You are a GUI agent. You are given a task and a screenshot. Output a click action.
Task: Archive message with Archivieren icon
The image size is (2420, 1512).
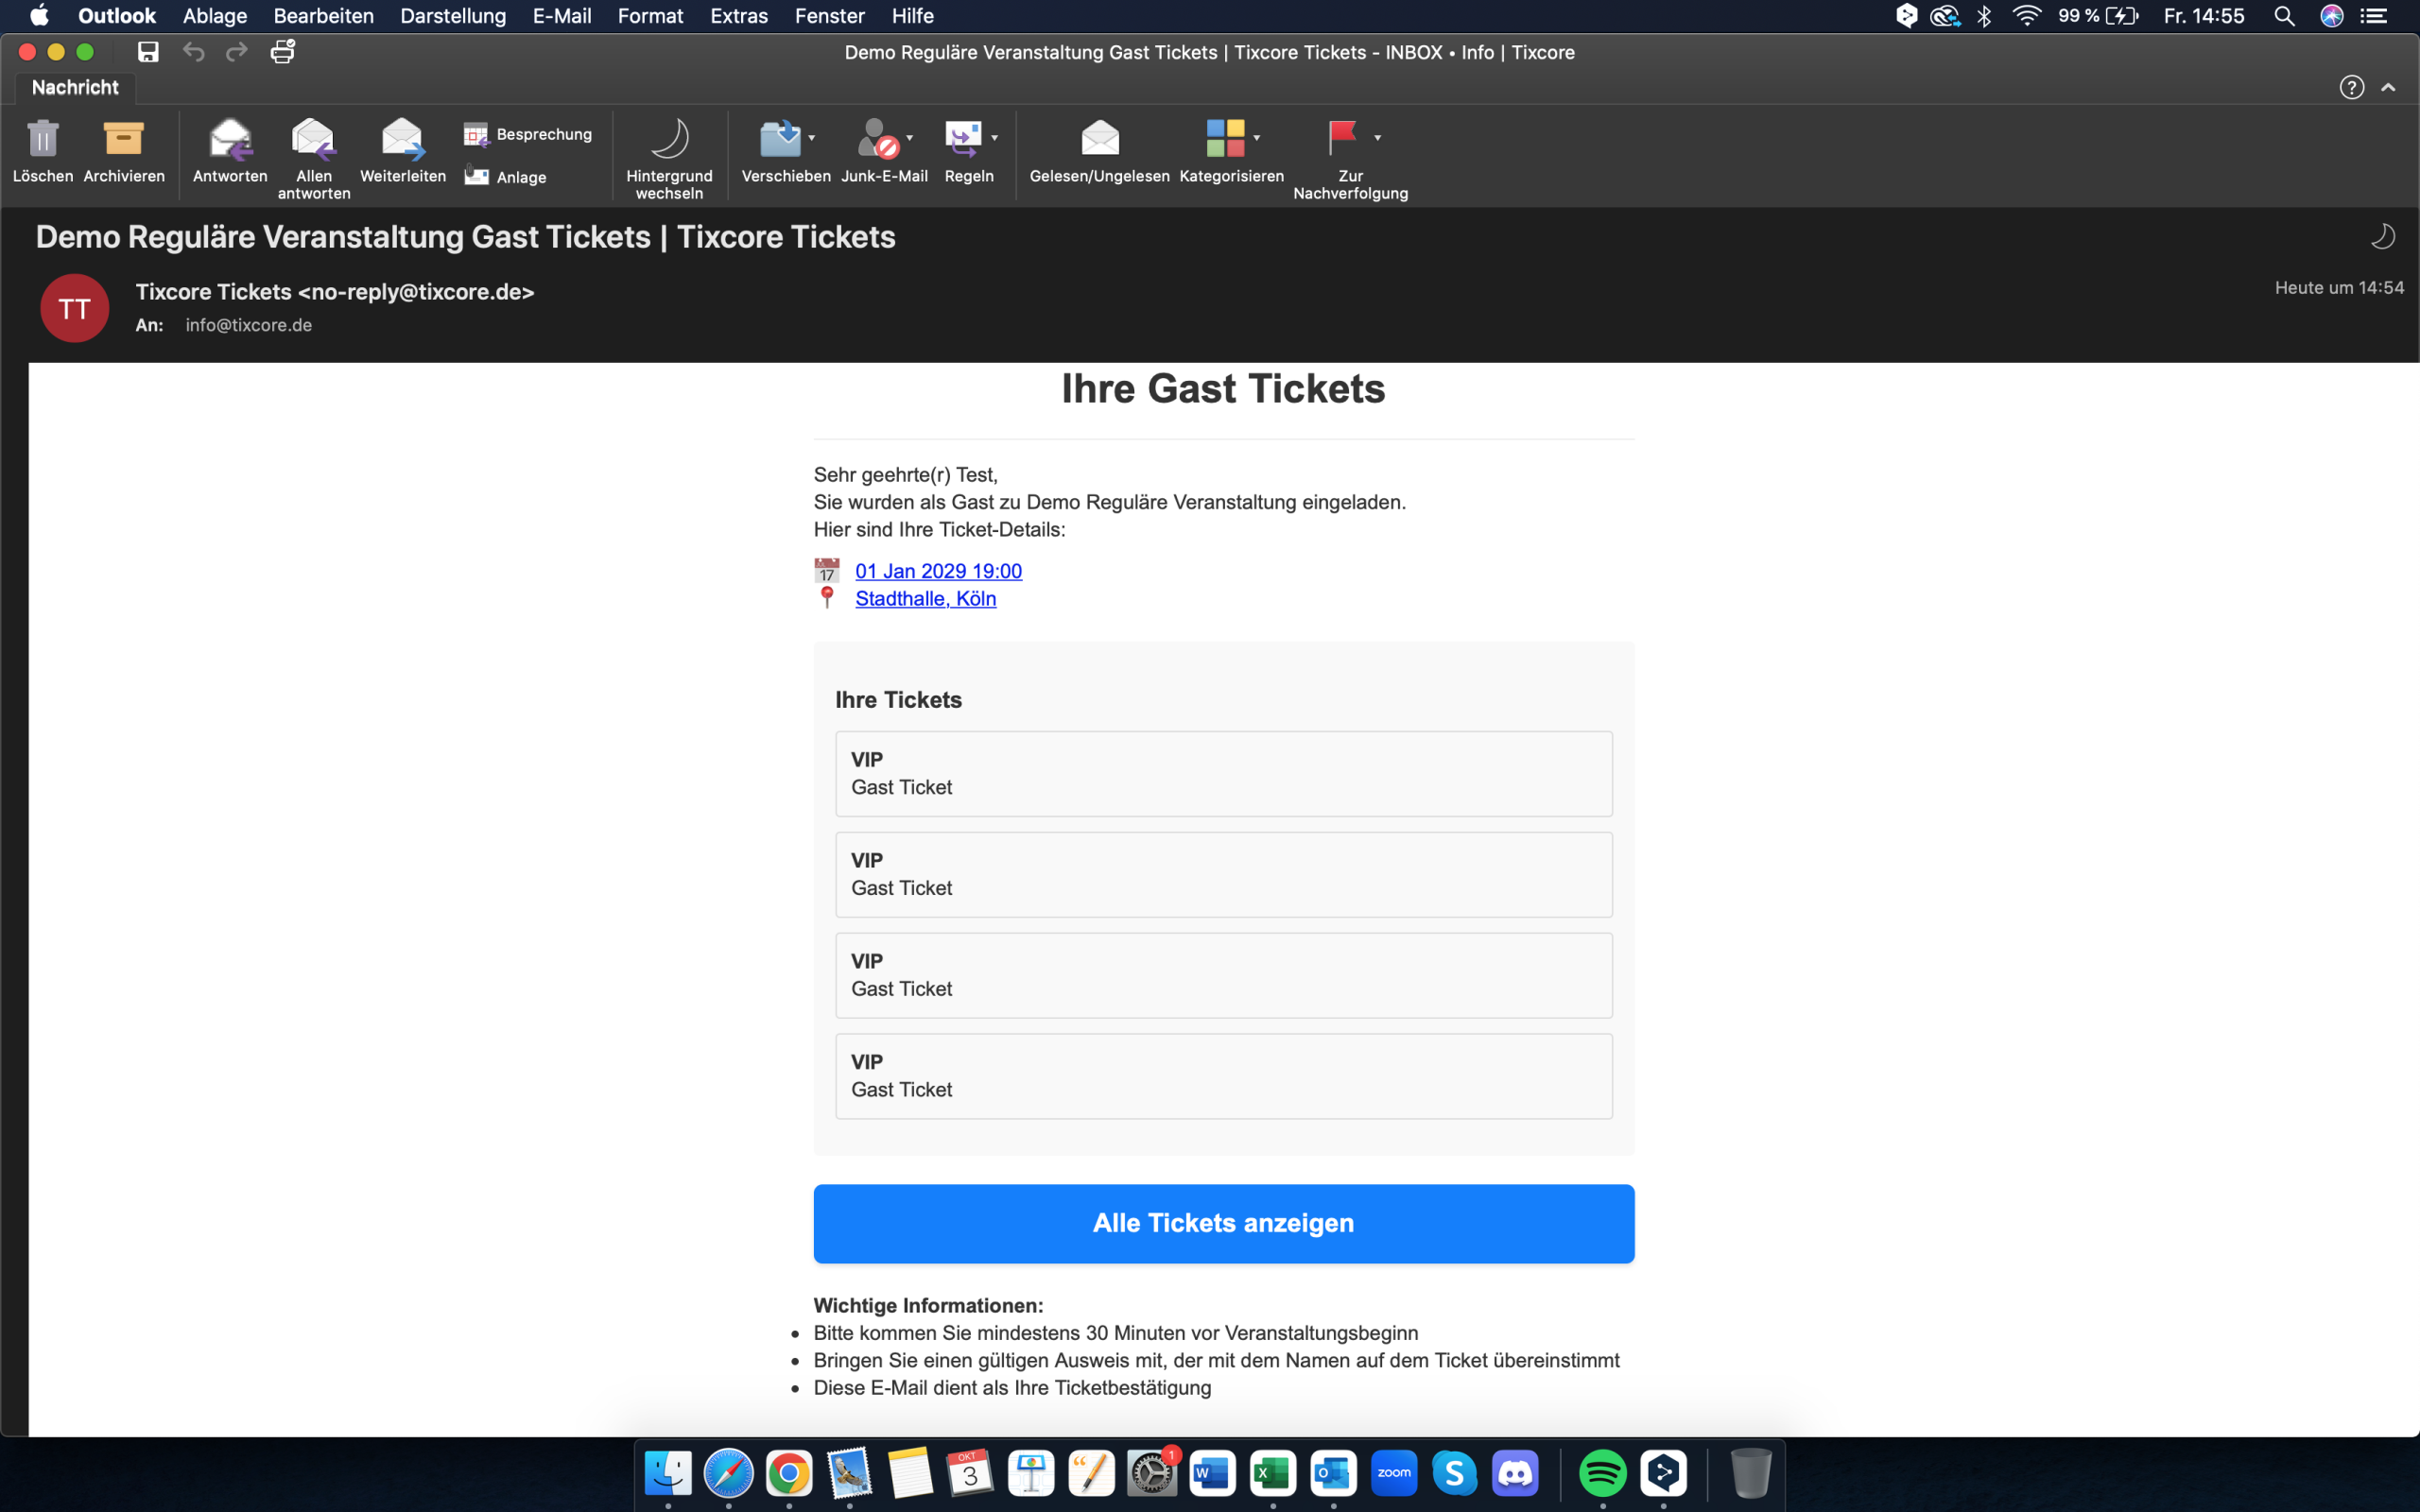click(124, 138)
